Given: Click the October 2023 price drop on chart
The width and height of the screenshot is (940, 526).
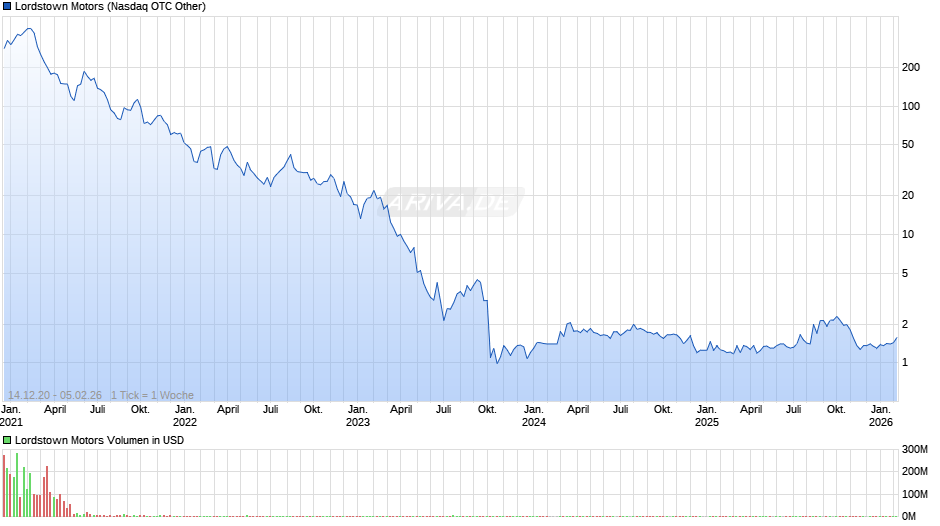Looking at the screenshot, I should point(488,330).
